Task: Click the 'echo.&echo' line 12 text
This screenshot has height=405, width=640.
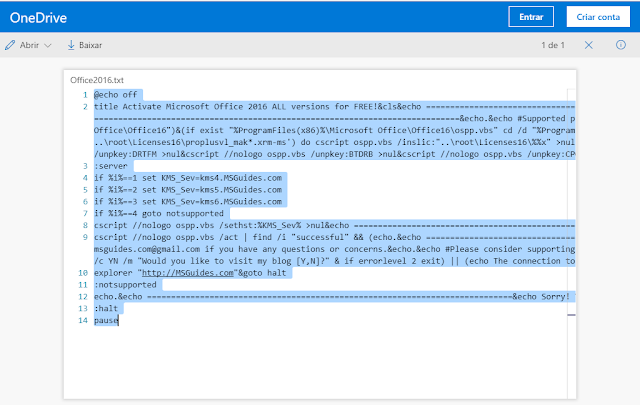Action: tap(334, 296)
